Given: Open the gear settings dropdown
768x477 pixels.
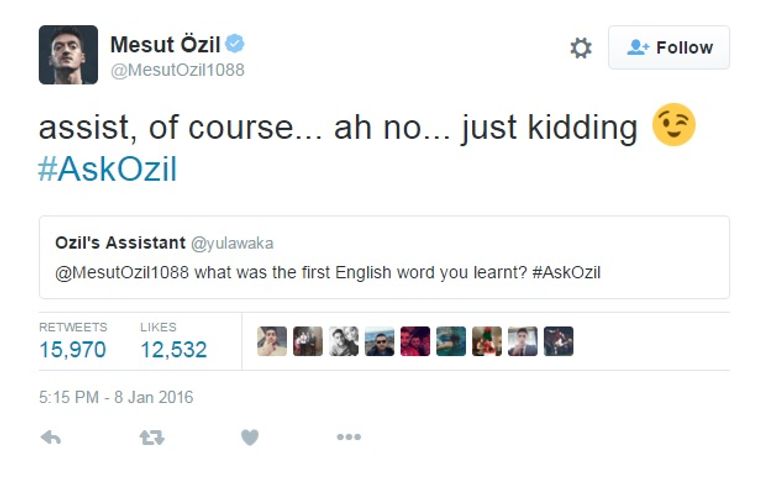Looking at the screenshot, I should point(581,48).
